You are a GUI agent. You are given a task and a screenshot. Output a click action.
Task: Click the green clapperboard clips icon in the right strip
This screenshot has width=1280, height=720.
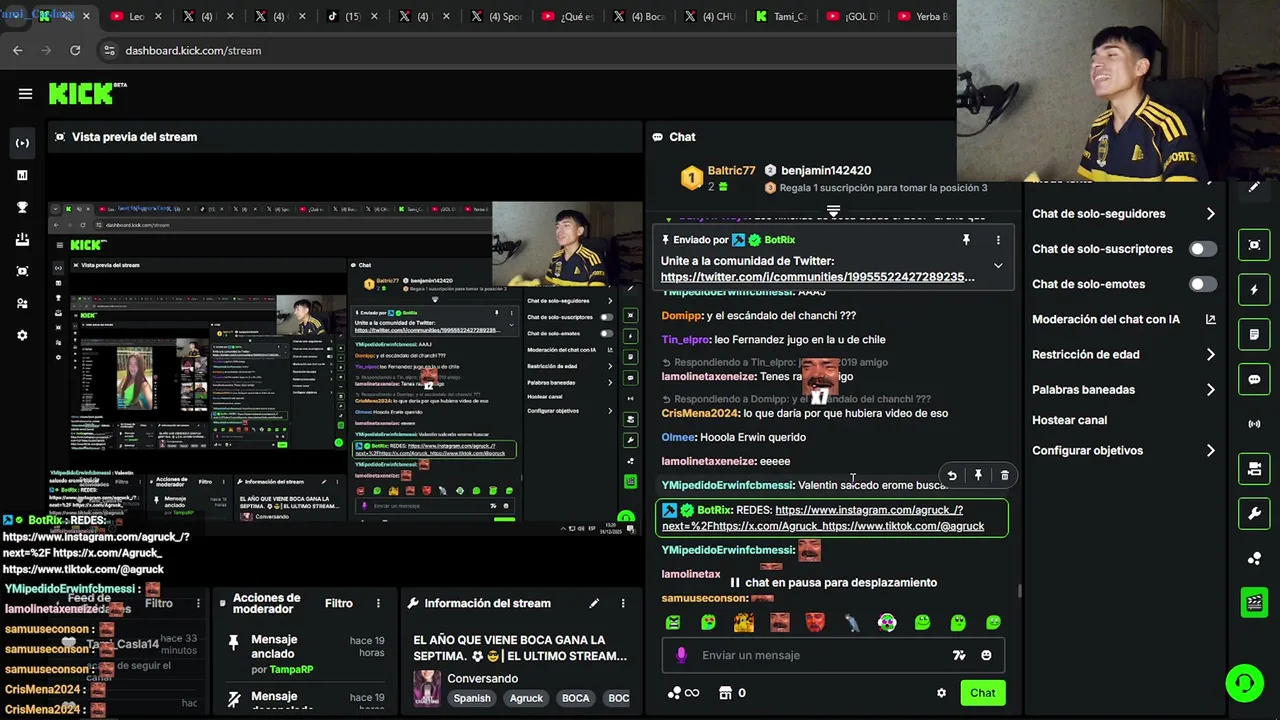coord(1254,602)
